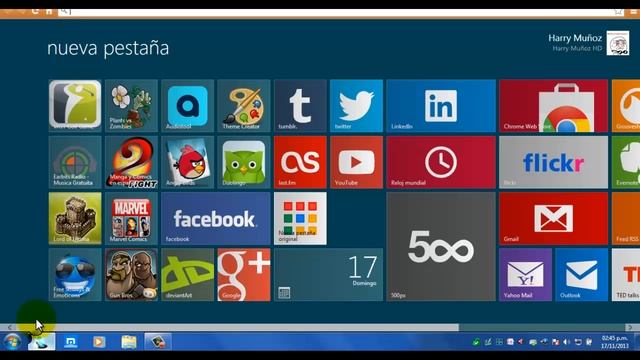Open the Grooveshark tile

(626, 106)
